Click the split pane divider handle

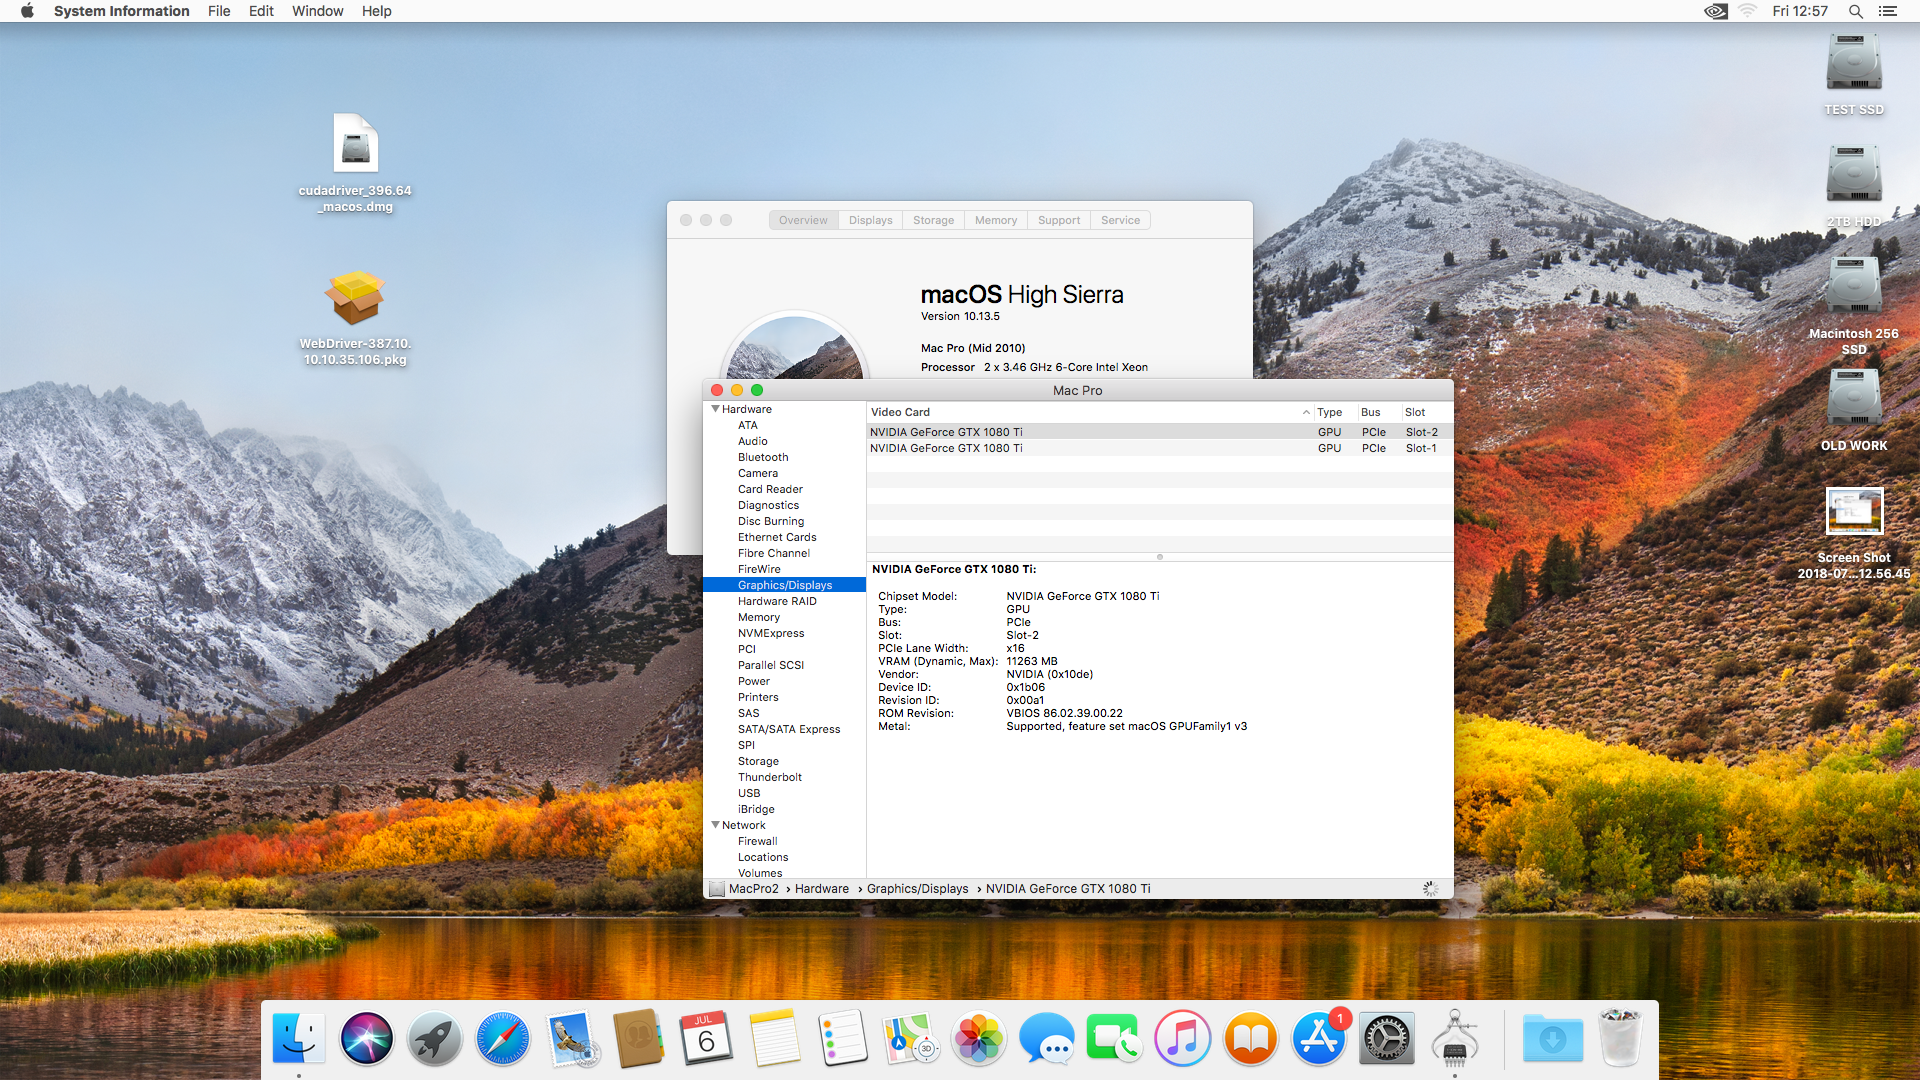tap(1160, 556)
